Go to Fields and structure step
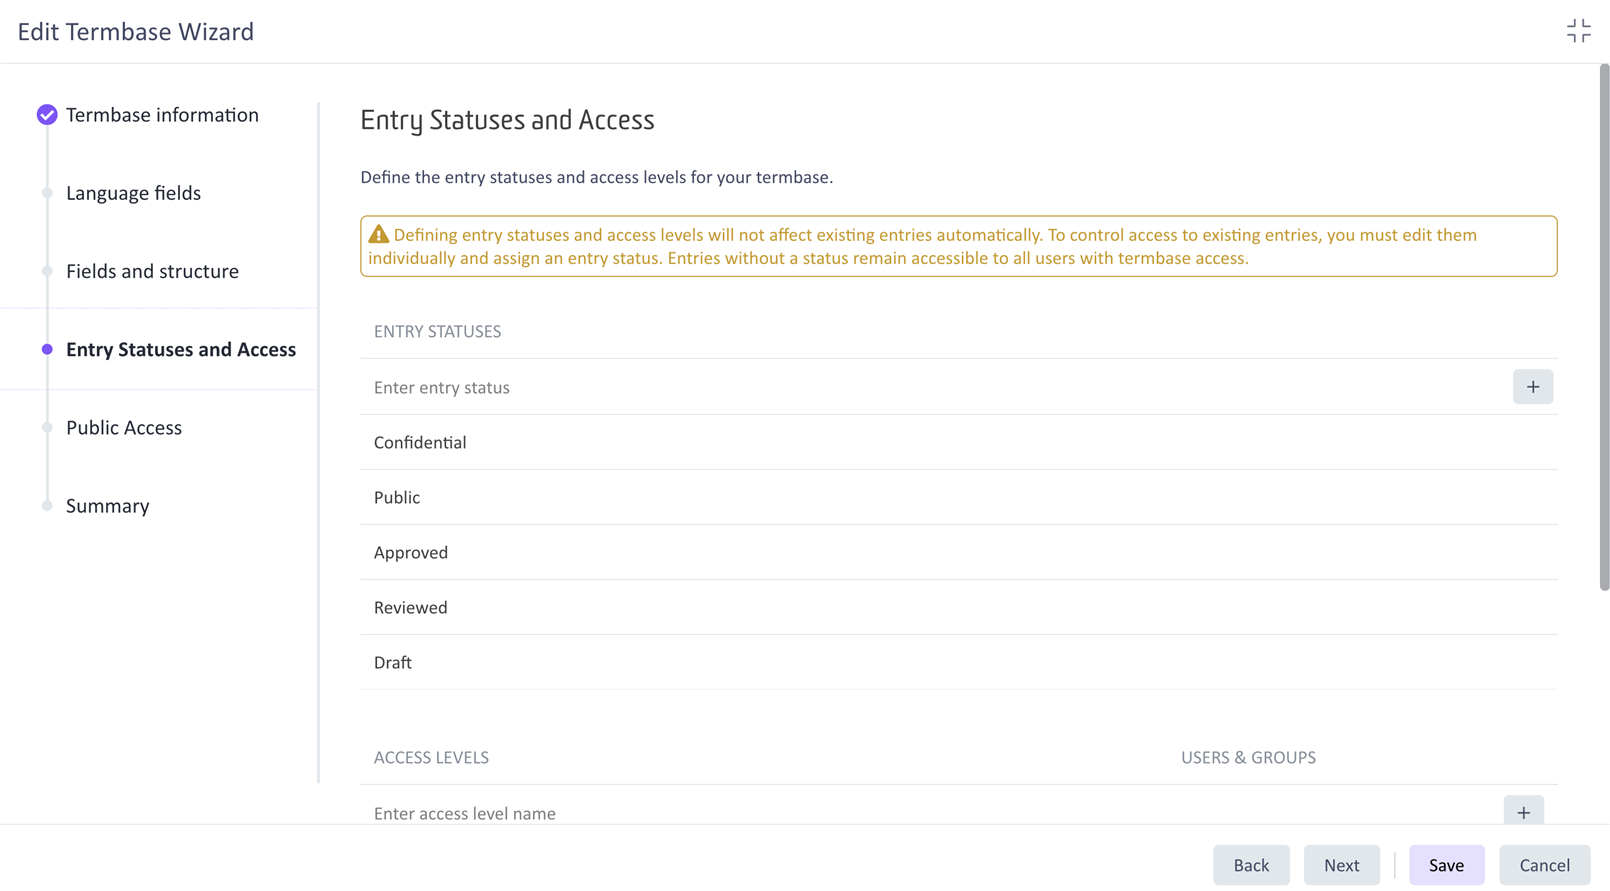The image size is (1610, 891). (152, 271)
